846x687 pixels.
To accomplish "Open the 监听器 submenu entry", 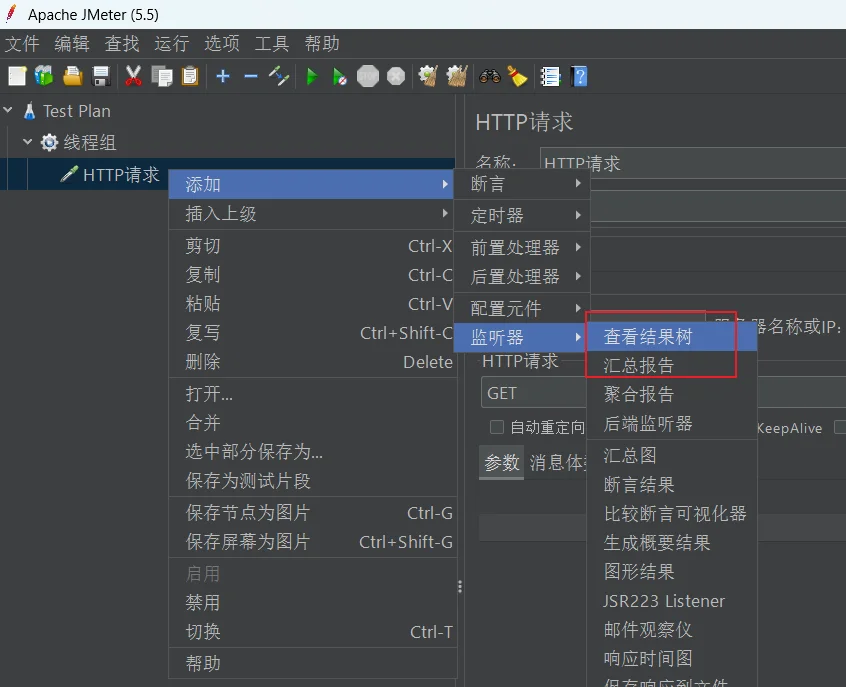I will coord(522,337).
